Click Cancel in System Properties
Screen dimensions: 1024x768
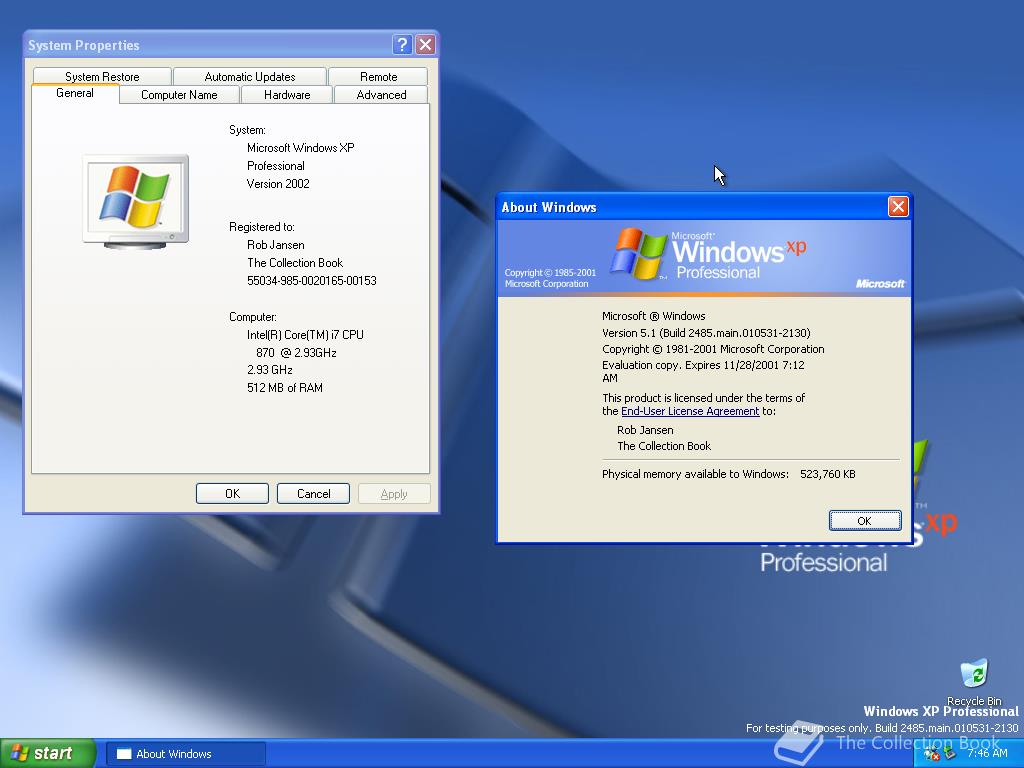click(313, 494)
